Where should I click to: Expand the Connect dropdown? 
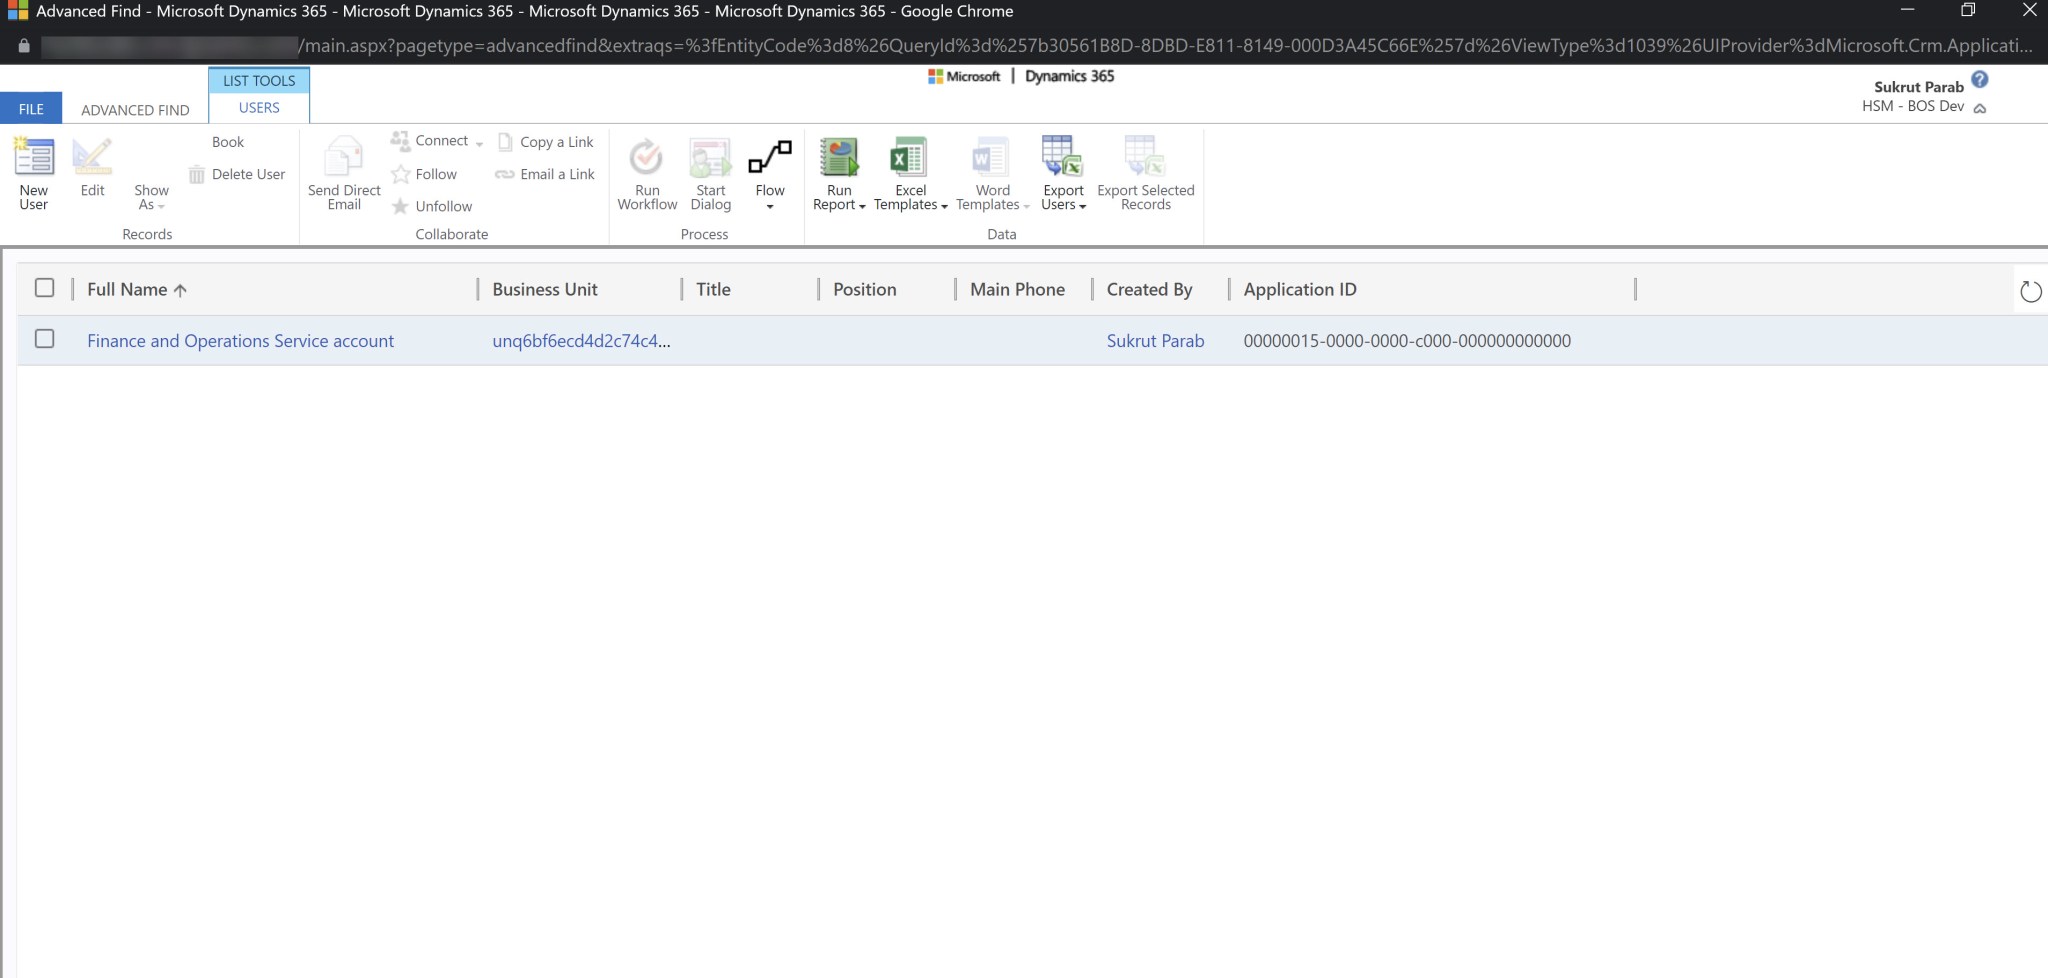point(480,141)
